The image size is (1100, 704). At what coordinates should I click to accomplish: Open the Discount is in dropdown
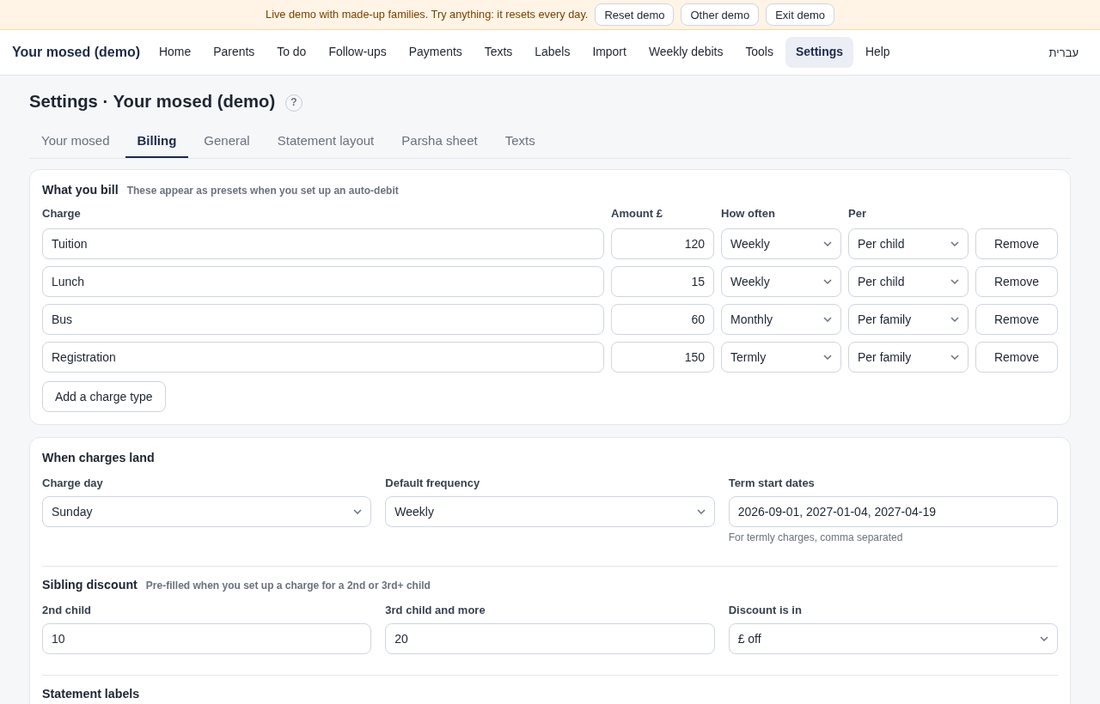(892, 639)
